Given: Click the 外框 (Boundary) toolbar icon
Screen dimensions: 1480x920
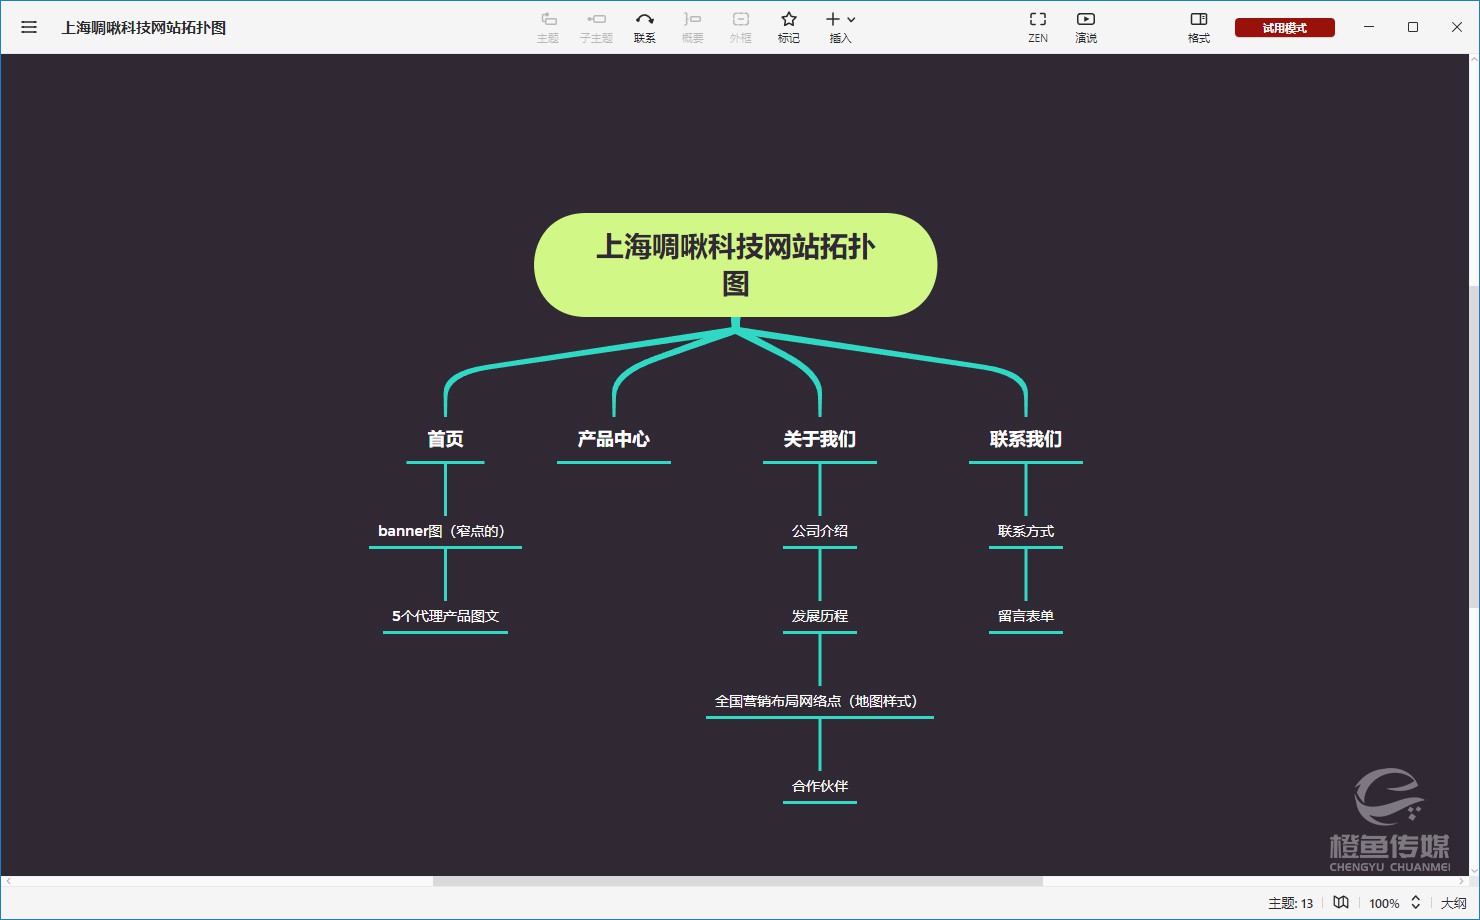Looking at the screenshot, I should point(740,27).
